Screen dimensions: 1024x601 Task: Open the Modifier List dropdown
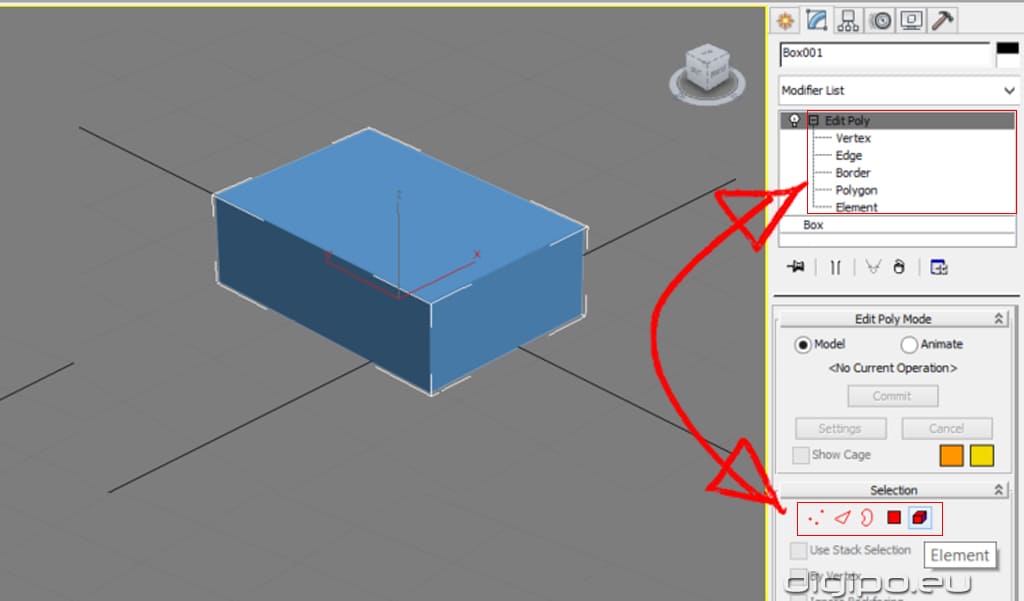point(897,90)
